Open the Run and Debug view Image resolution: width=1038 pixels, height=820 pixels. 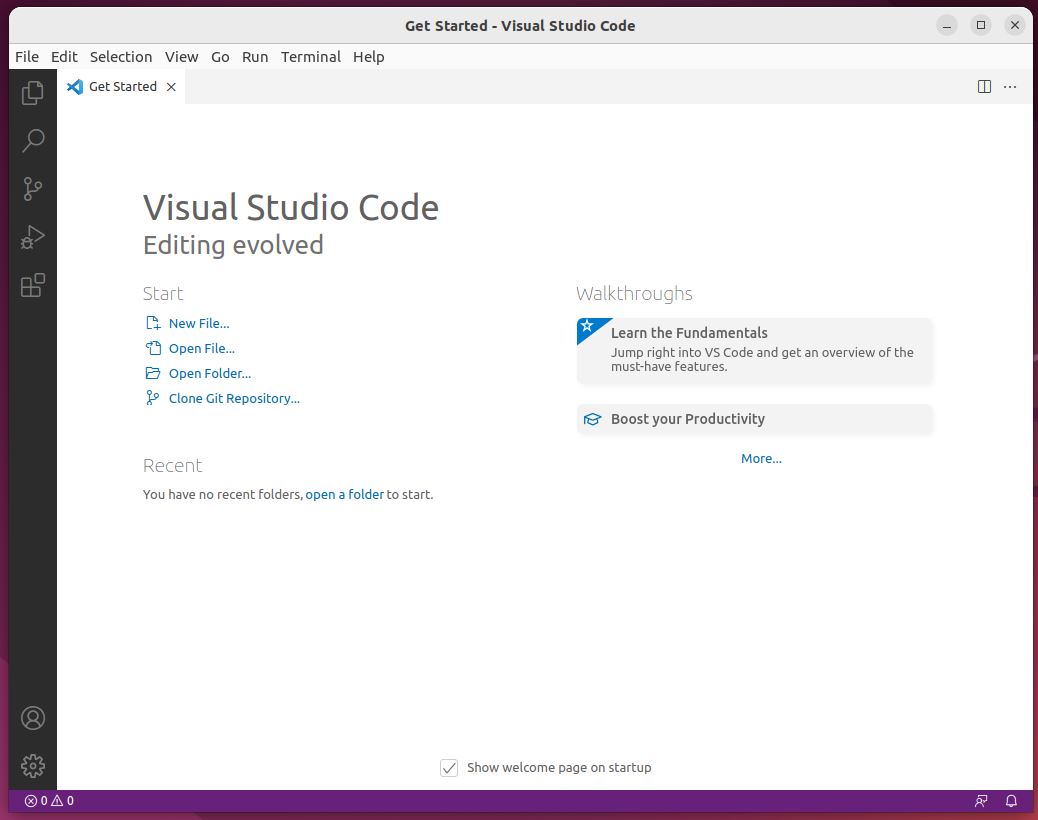[33, 237]
